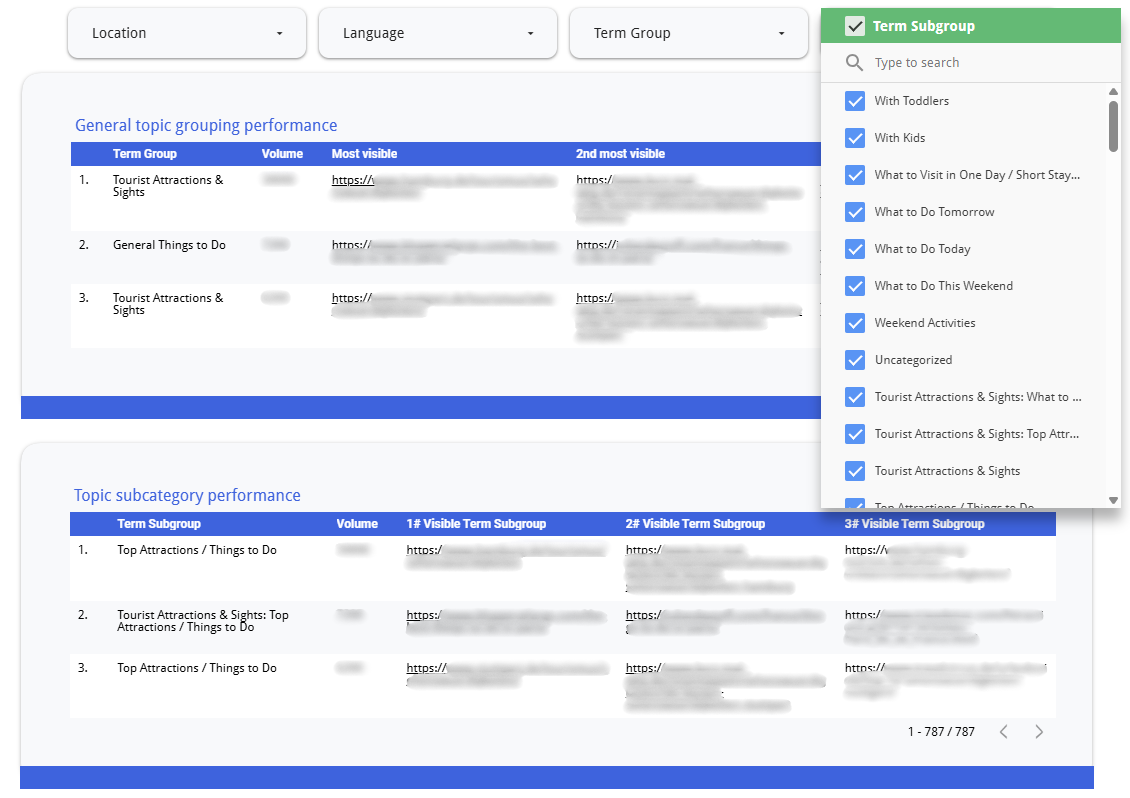Deselect What to Do Tomorrow checkbox
Viewport: 1130px width, 798px height.
[855, 212]
